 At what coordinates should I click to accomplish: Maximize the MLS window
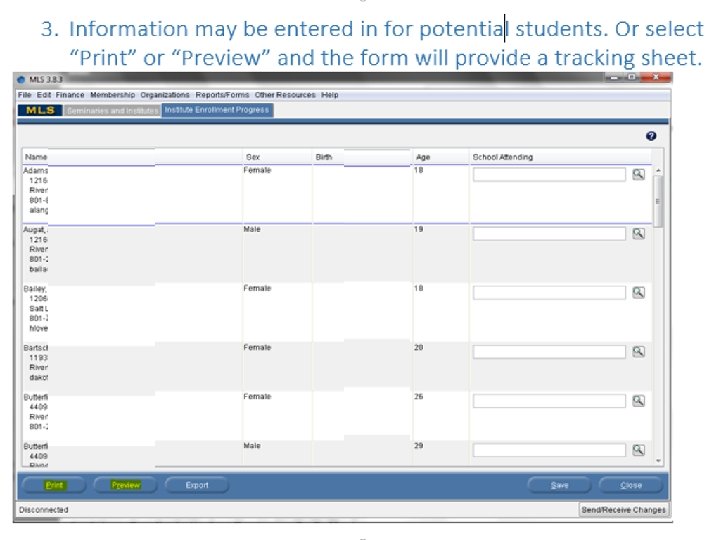(631, 77)
